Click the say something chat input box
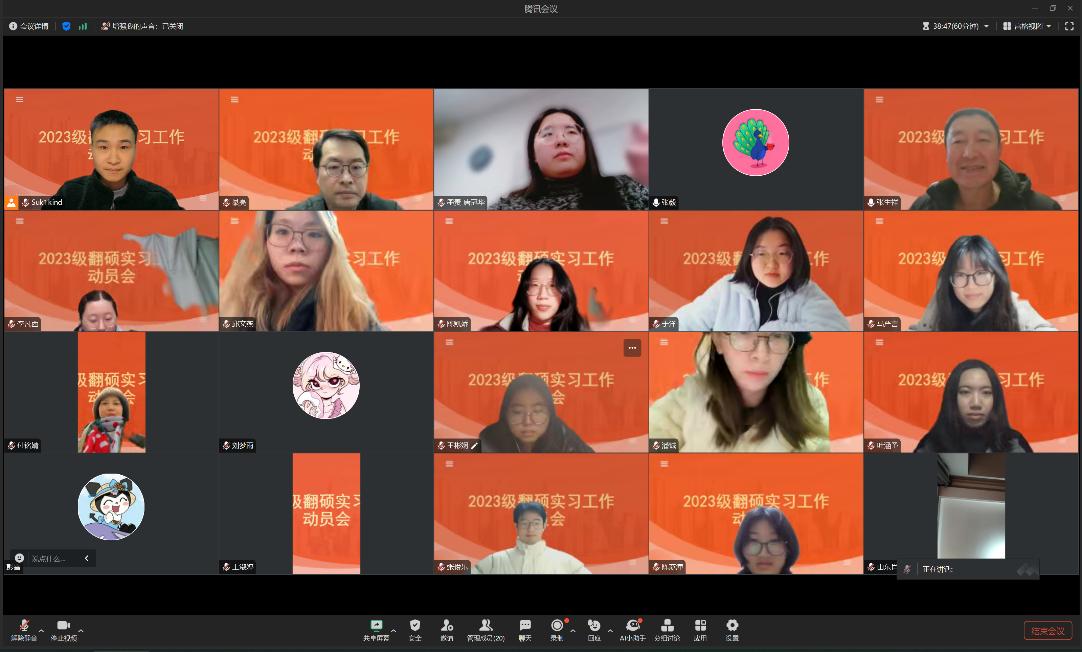Viewport: 1082px width, 652px height. click(x=52, y=558)
